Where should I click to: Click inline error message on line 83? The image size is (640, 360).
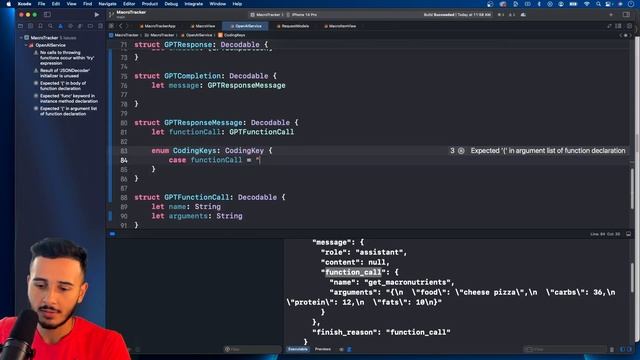coord(548,151)
